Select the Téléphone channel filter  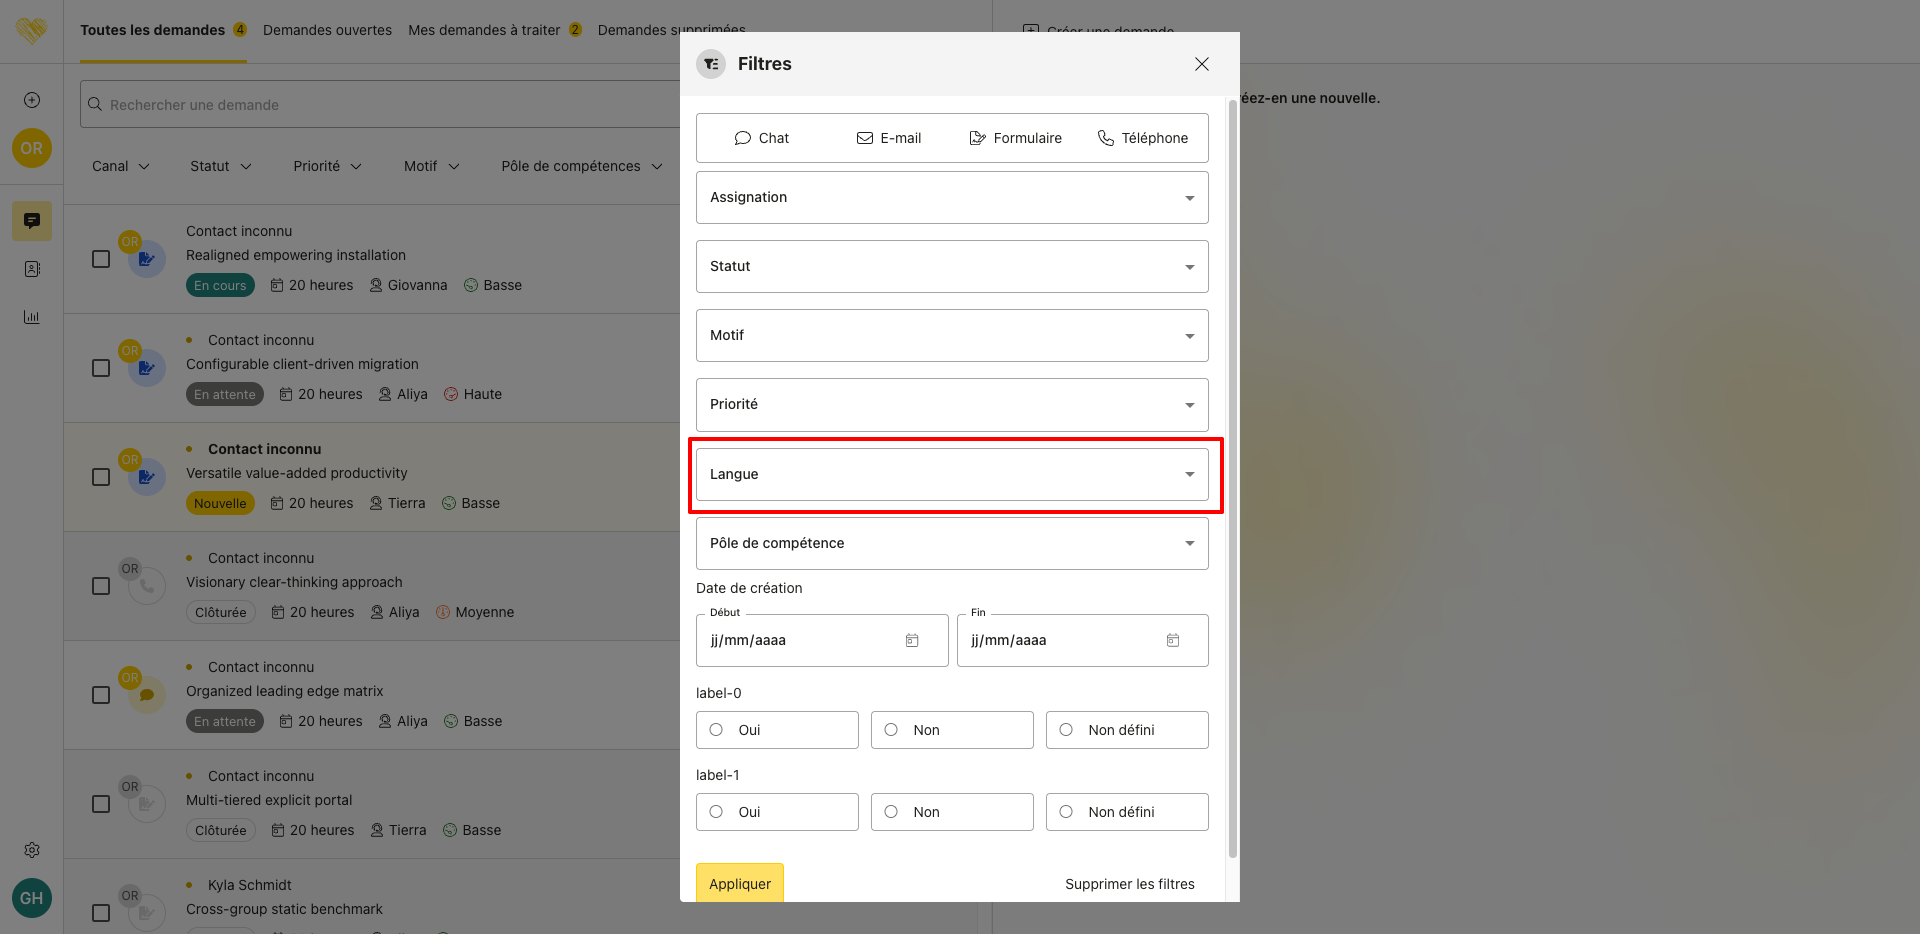[x=1142, y=138]
